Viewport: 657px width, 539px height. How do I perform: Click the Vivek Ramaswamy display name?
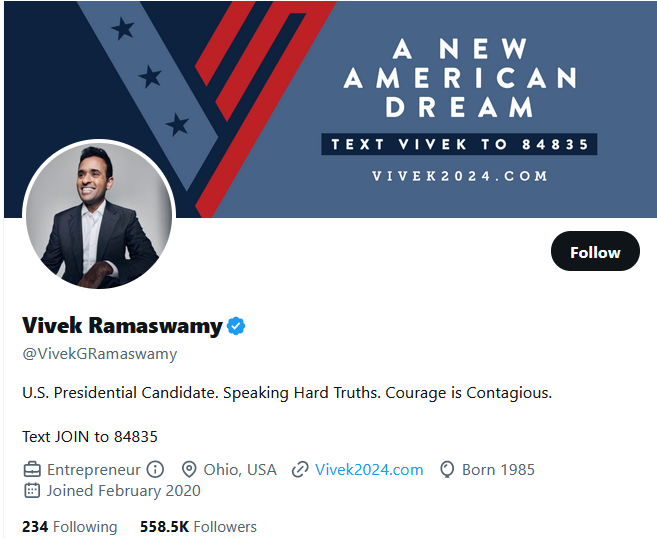(x=121, y=326)
